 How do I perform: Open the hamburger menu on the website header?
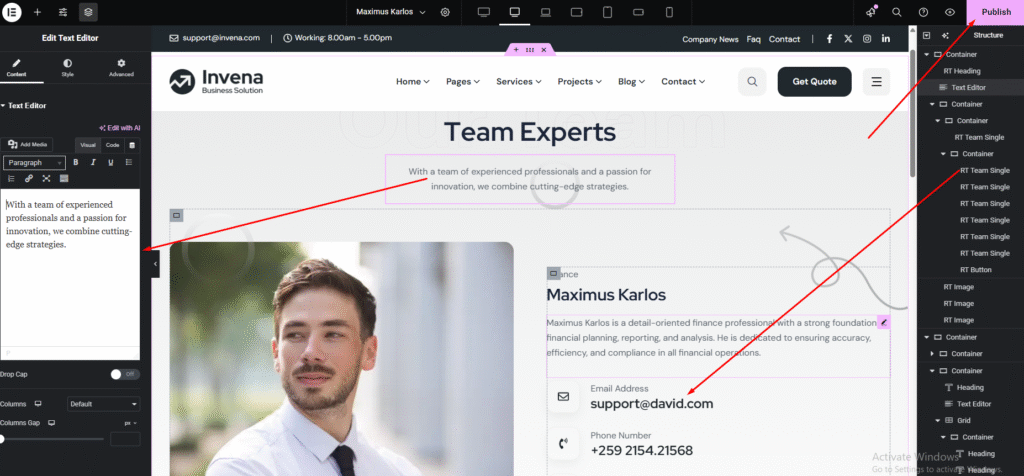click(876, 82)
